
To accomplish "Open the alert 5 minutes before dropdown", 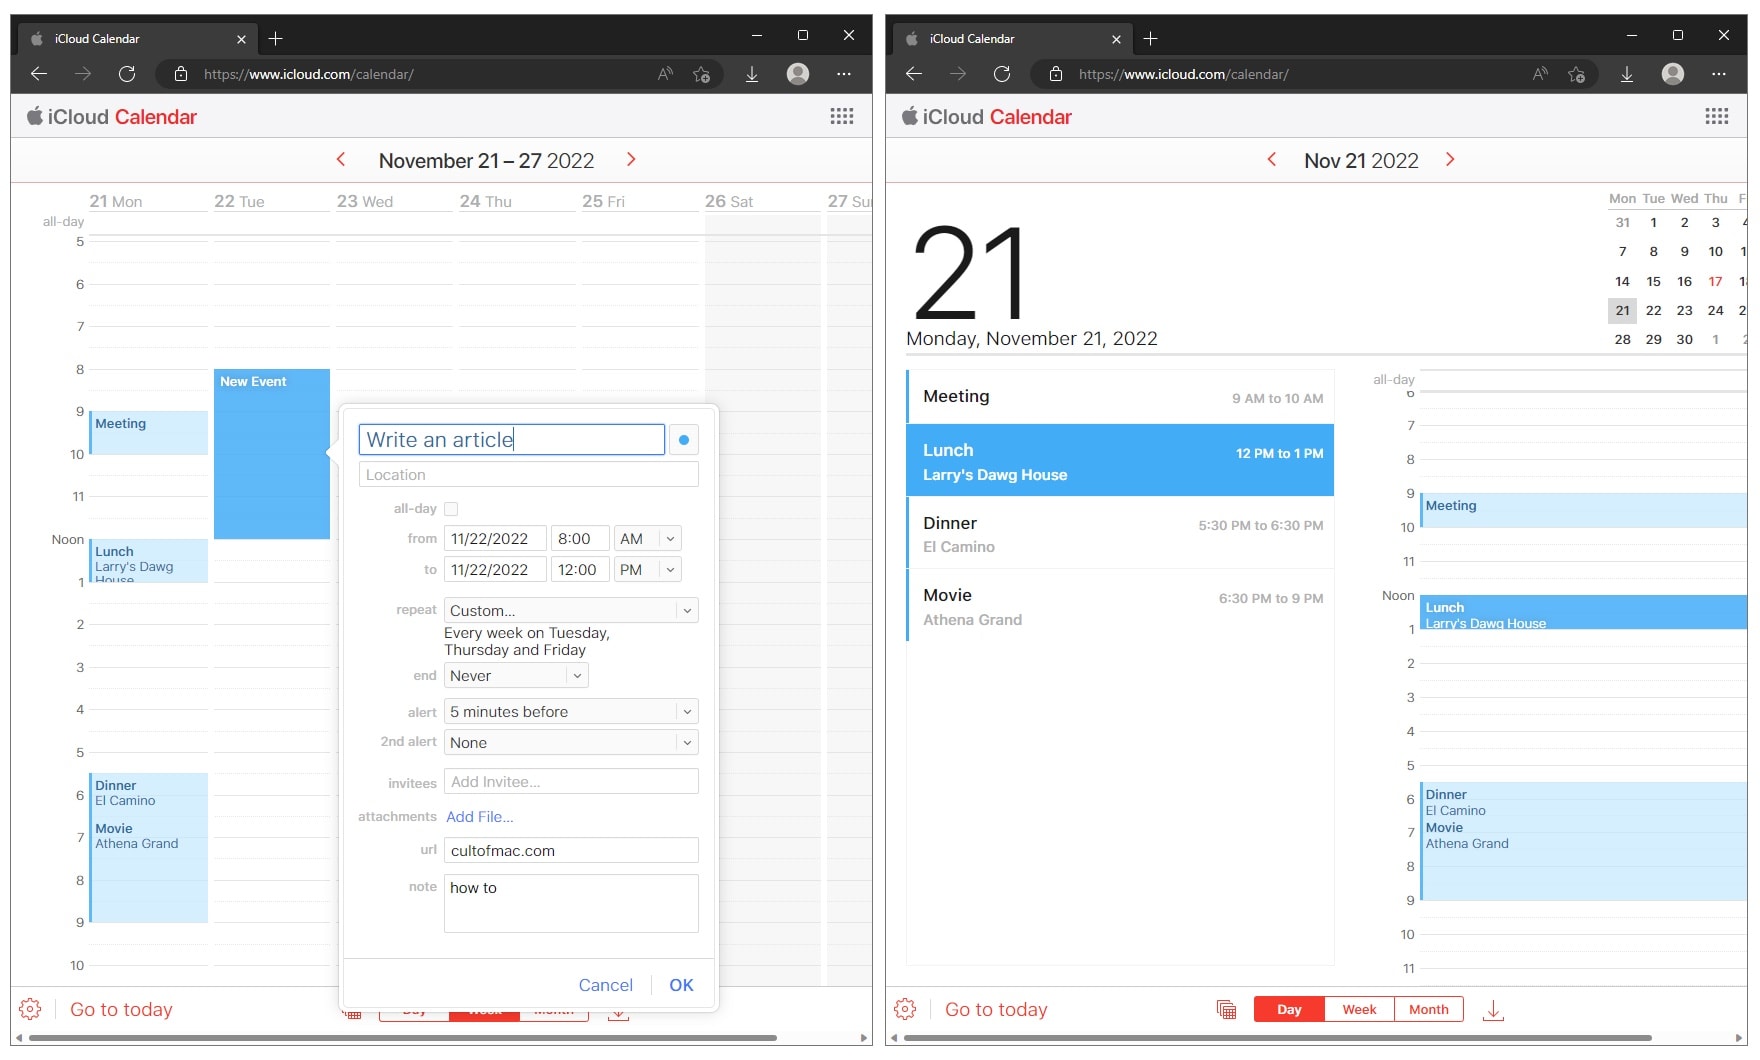I will pos(571,712).
